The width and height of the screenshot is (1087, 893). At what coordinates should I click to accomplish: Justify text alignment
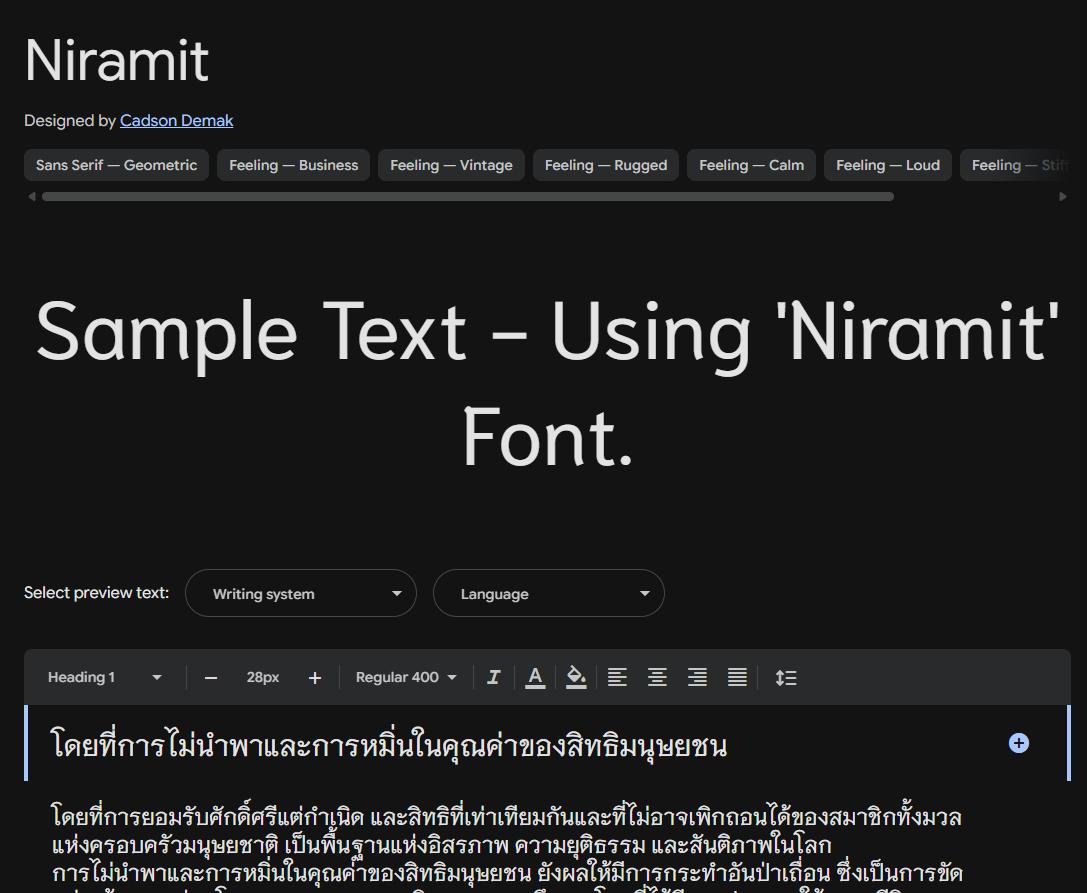pos(737,677)
